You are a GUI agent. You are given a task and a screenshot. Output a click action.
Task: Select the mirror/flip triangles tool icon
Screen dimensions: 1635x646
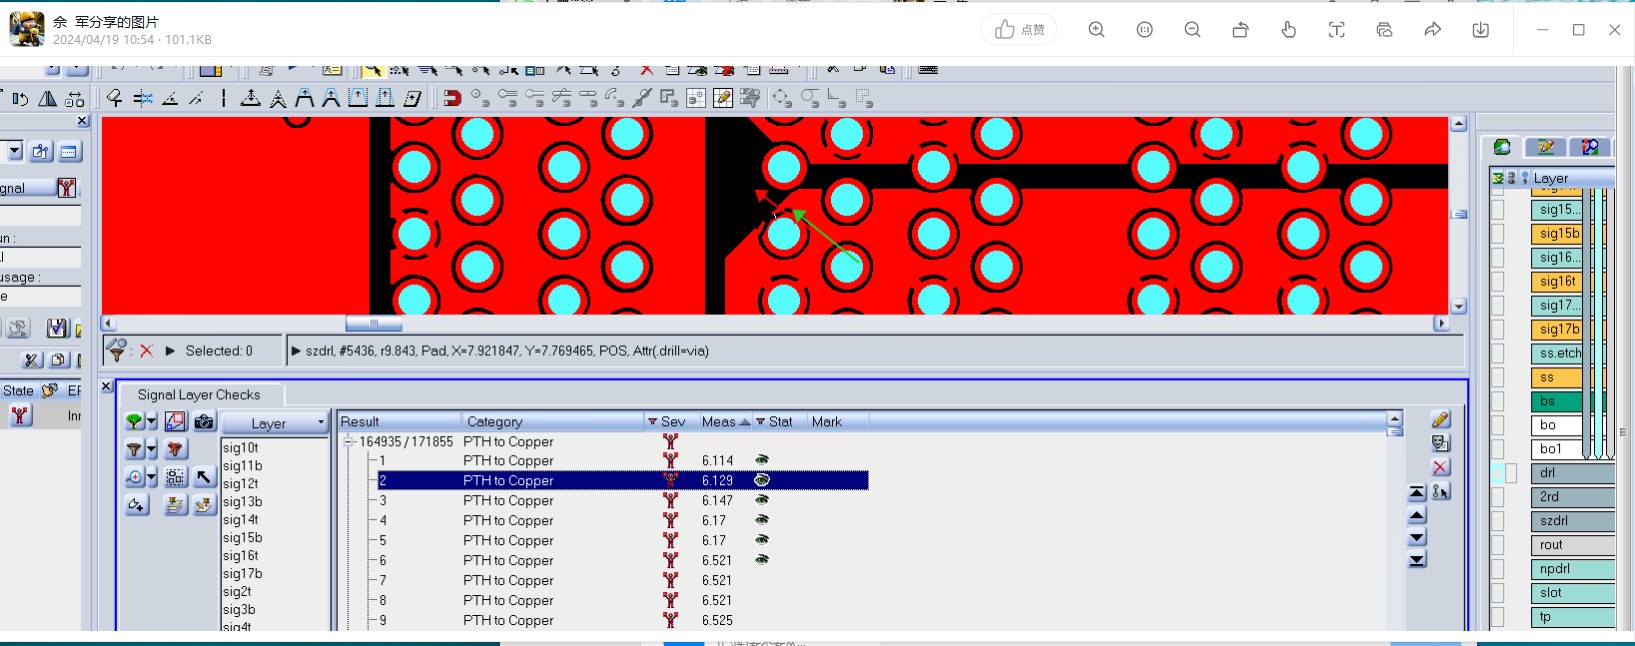(47, 98)
